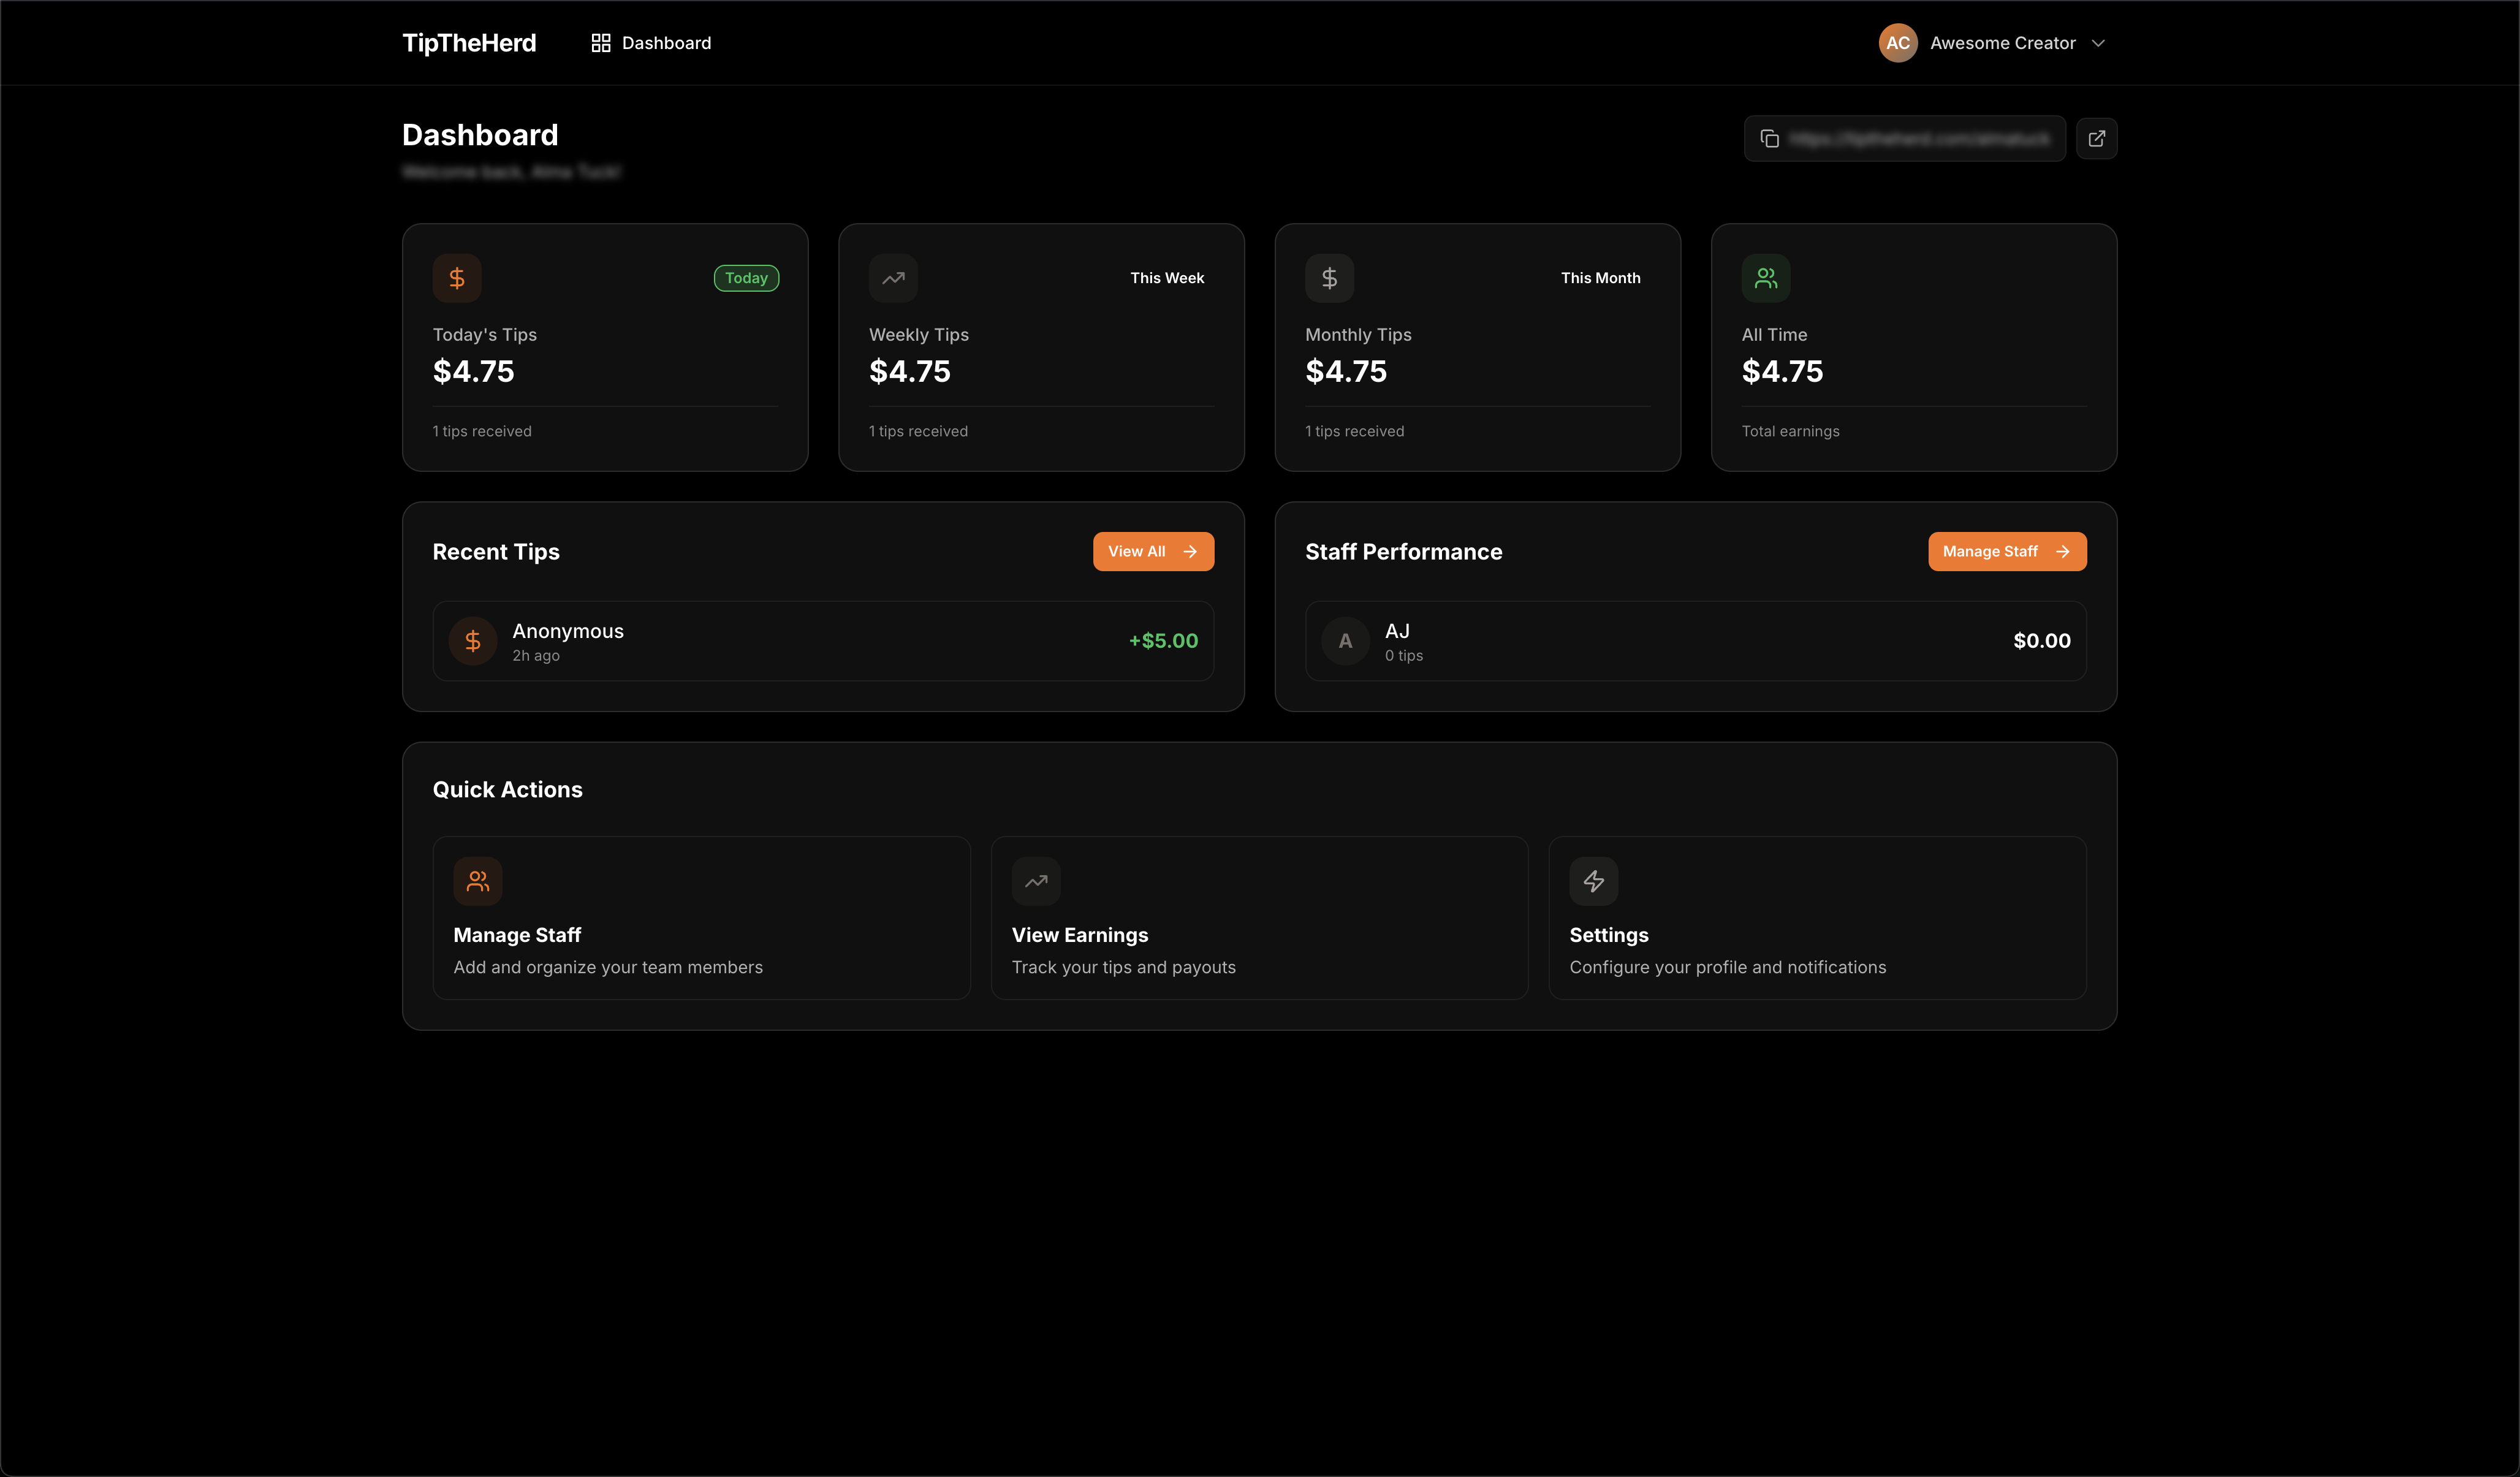Expand the Awesome Creator account dropdown
The height and width of the screenshot is (1477, 2520).
pos(2099,43)
